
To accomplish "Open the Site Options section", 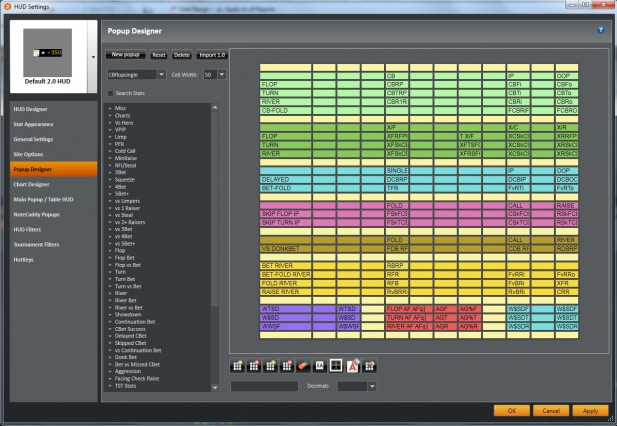I will coord(54,154).
